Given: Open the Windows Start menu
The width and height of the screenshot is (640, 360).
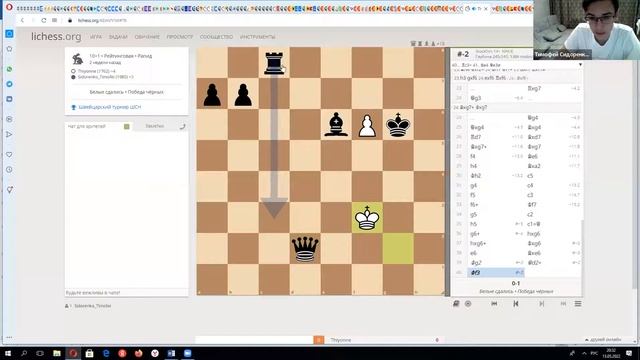Looking at the screenshot, I should (7, 353).
